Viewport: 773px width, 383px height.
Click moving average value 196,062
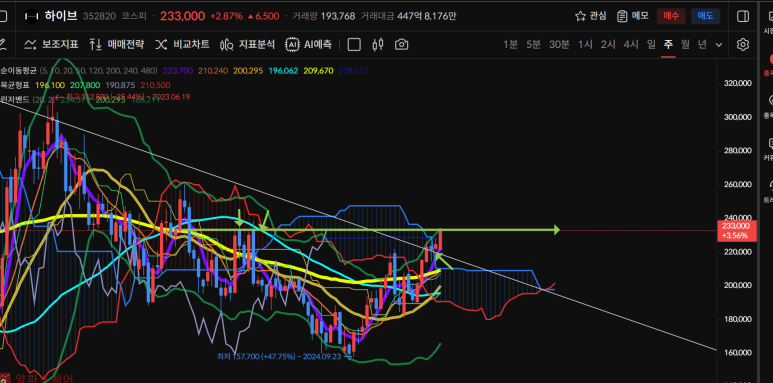tap(283, 71)
